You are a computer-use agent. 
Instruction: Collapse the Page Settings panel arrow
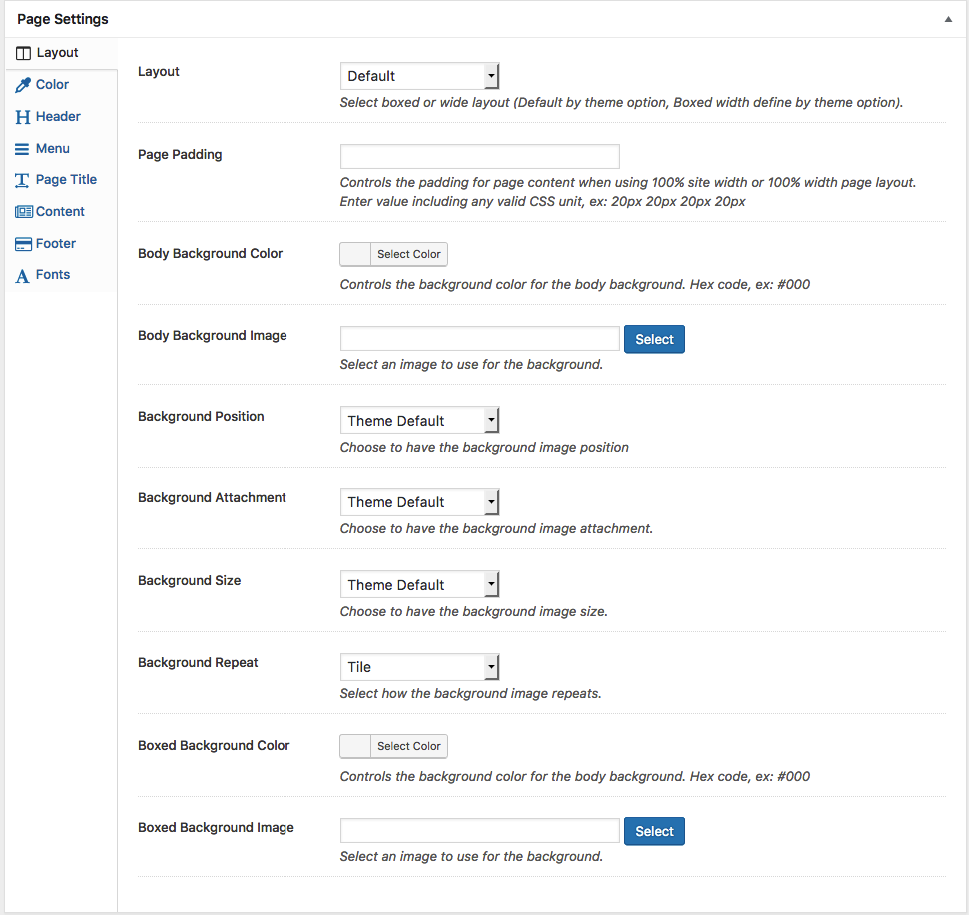click(x=948, y=19)
